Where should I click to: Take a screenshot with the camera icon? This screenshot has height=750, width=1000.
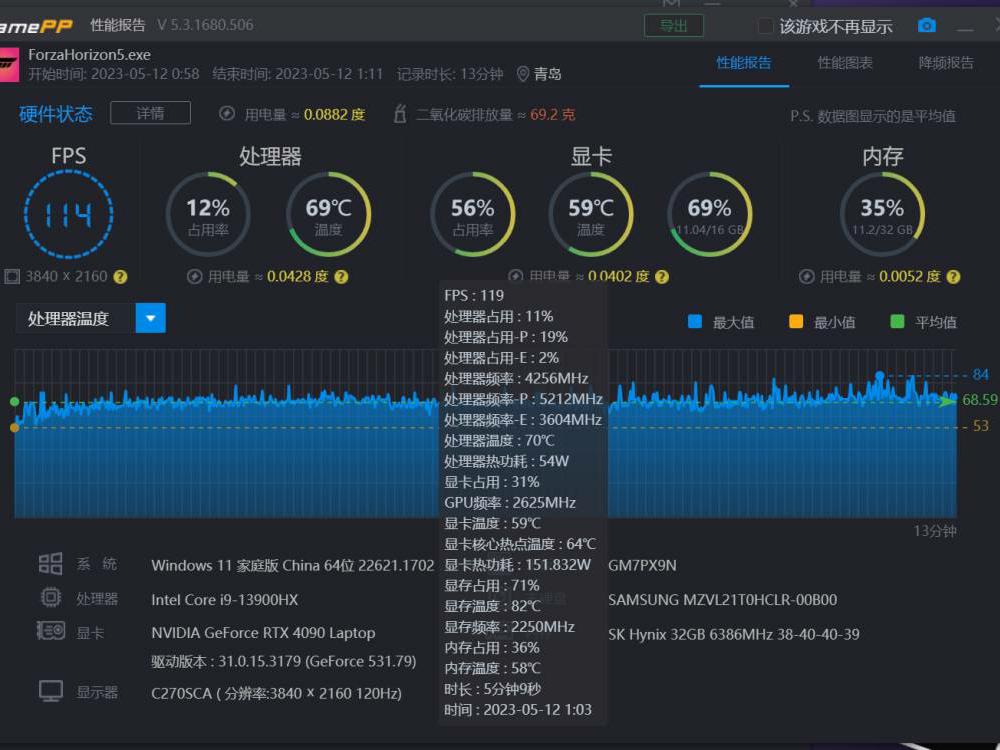tap(927, 26)
